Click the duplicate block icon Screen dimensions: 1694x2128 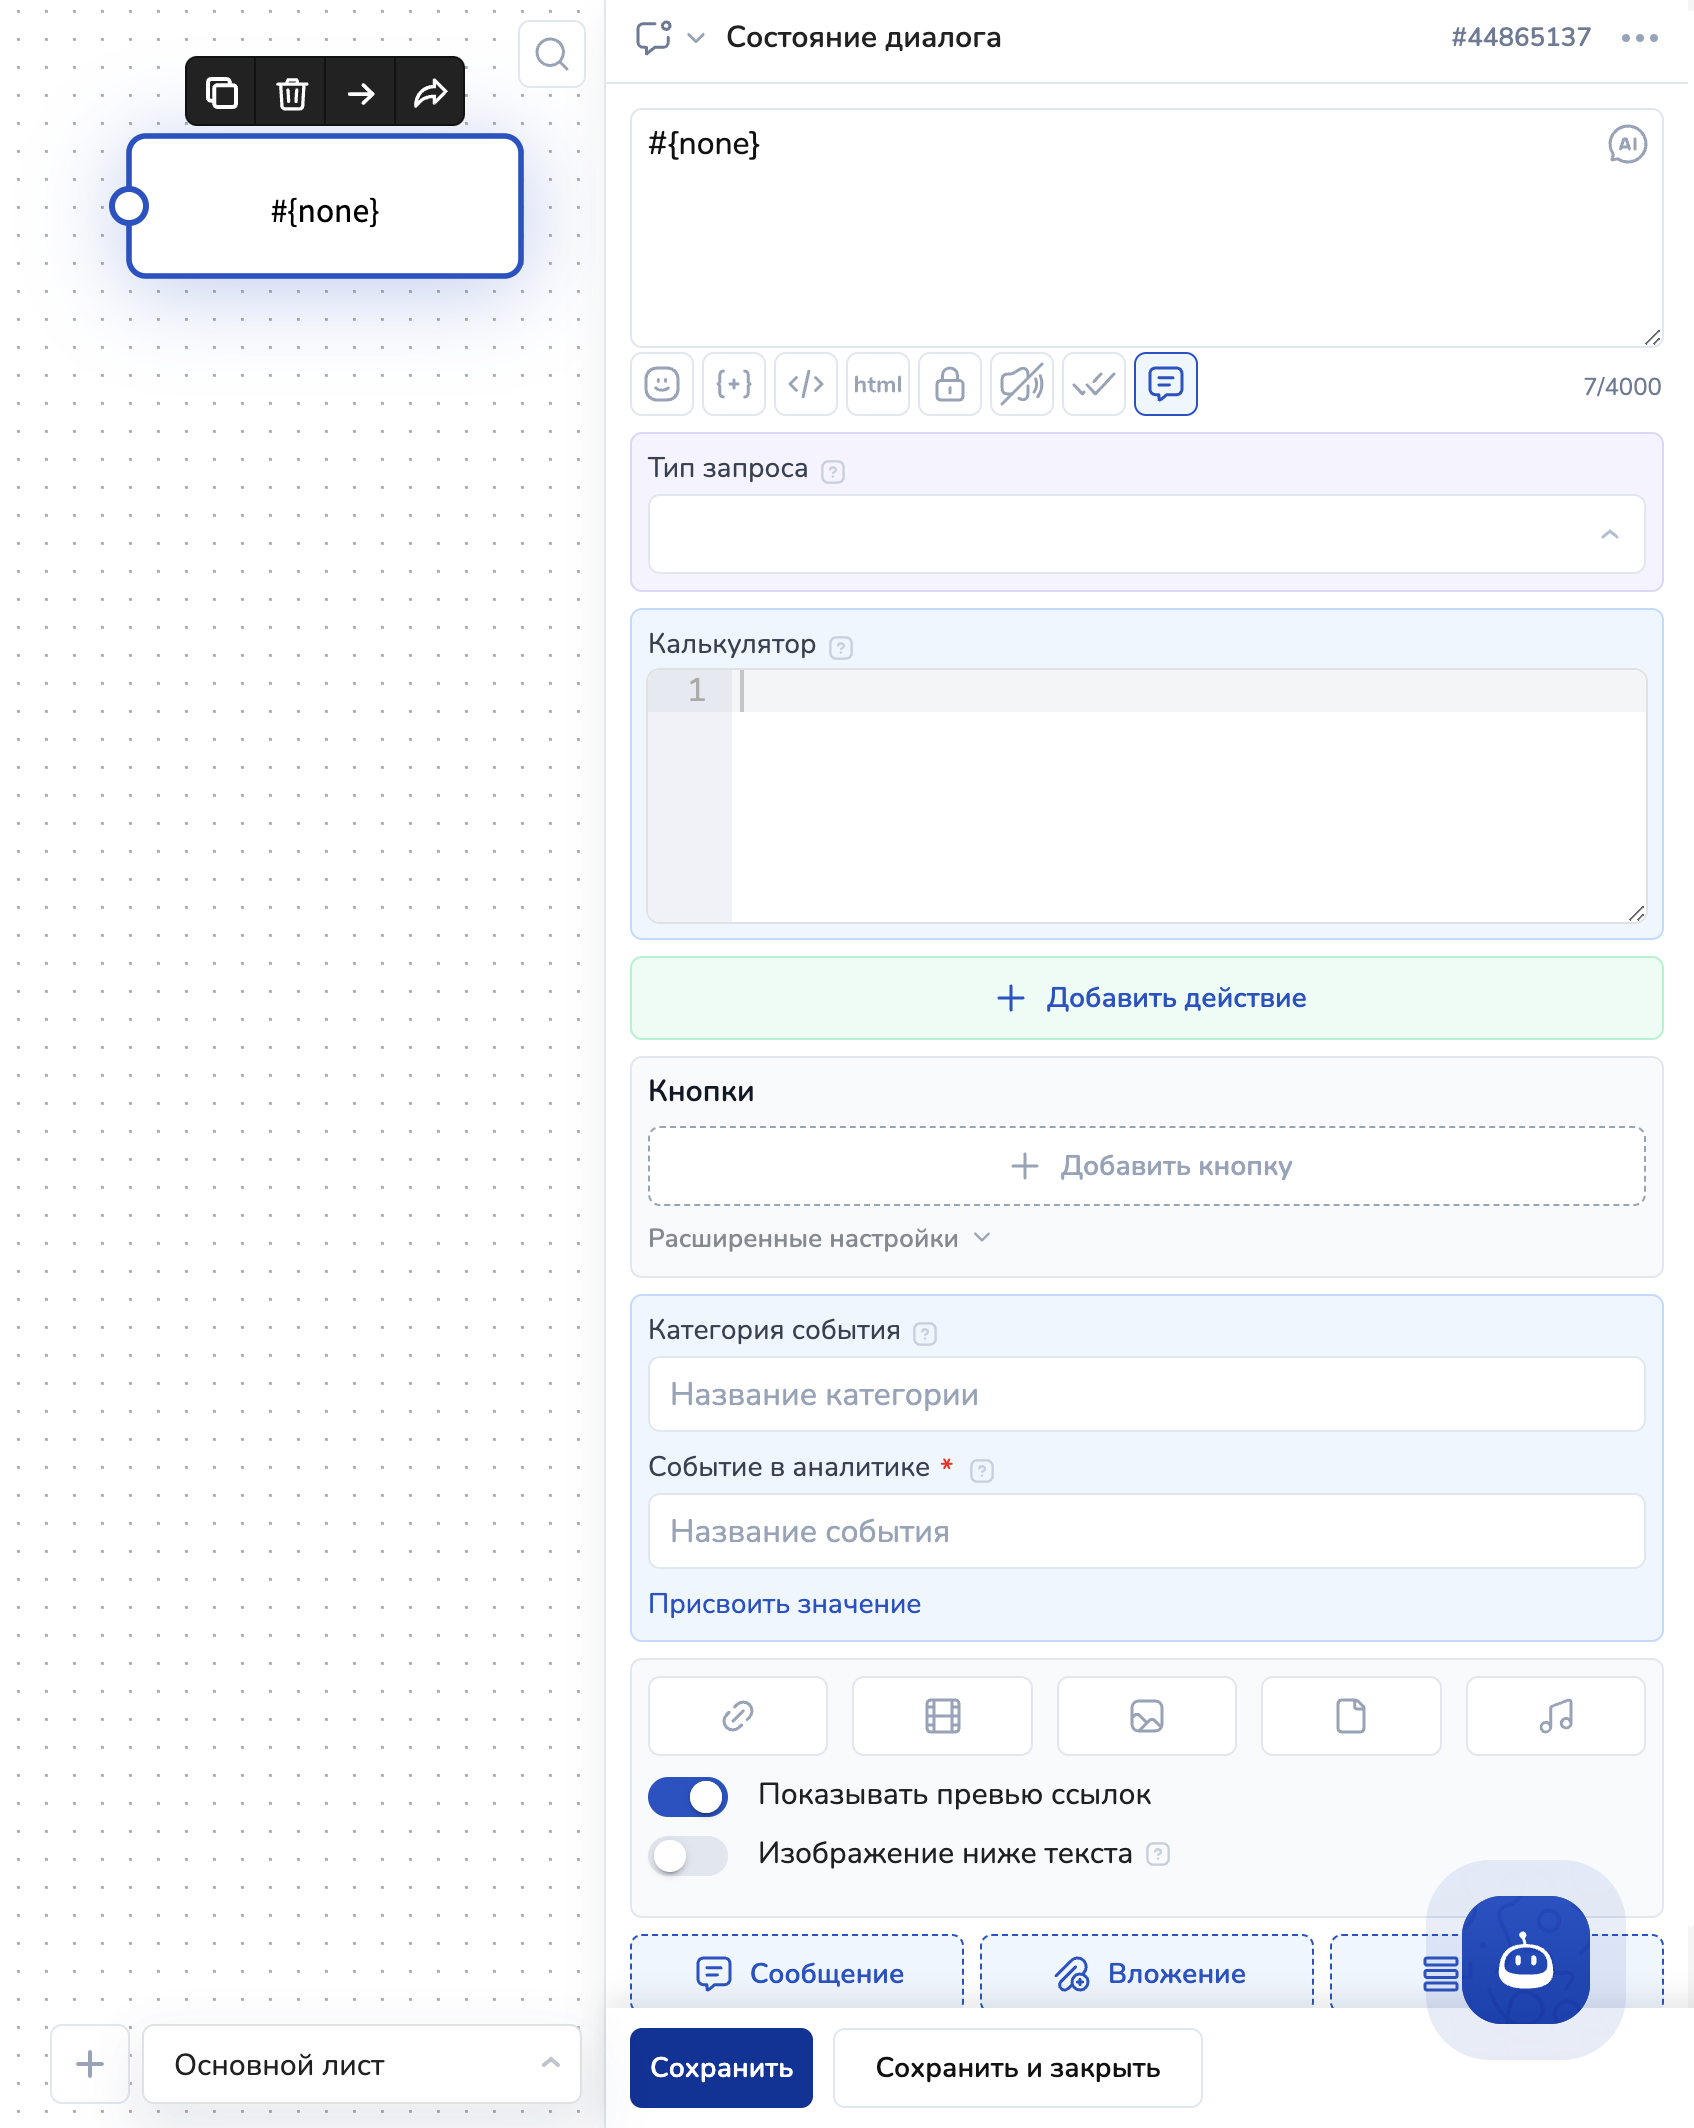221,93
